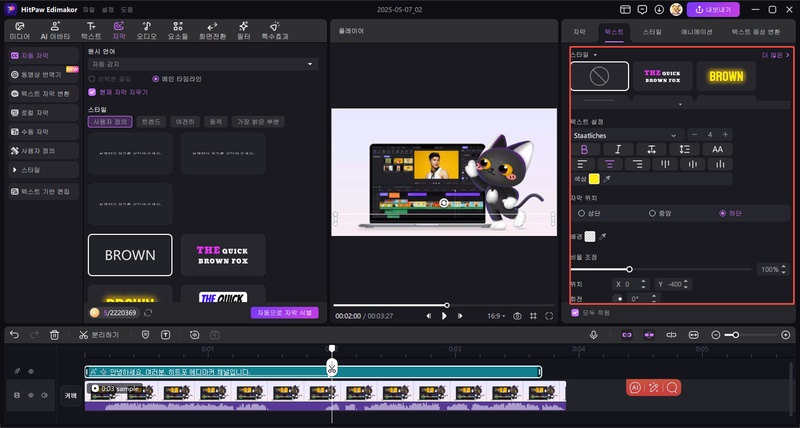Click the fullscreen icon under preview
The image size is (800, 428).
point(549,316)
